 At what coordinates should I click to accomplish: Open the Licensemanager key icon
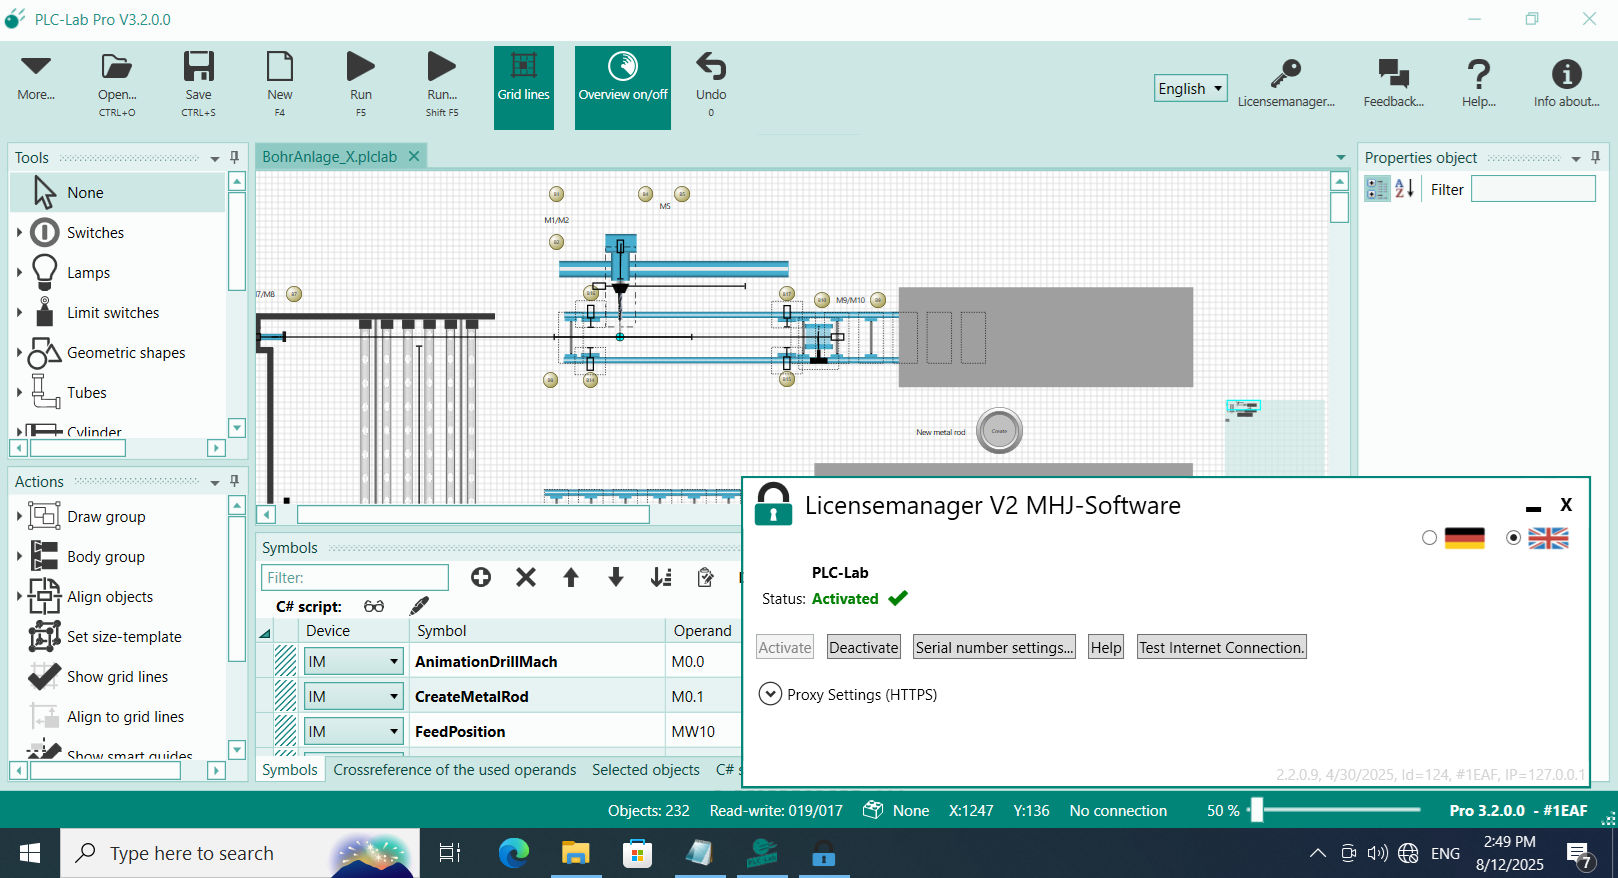1285,73
